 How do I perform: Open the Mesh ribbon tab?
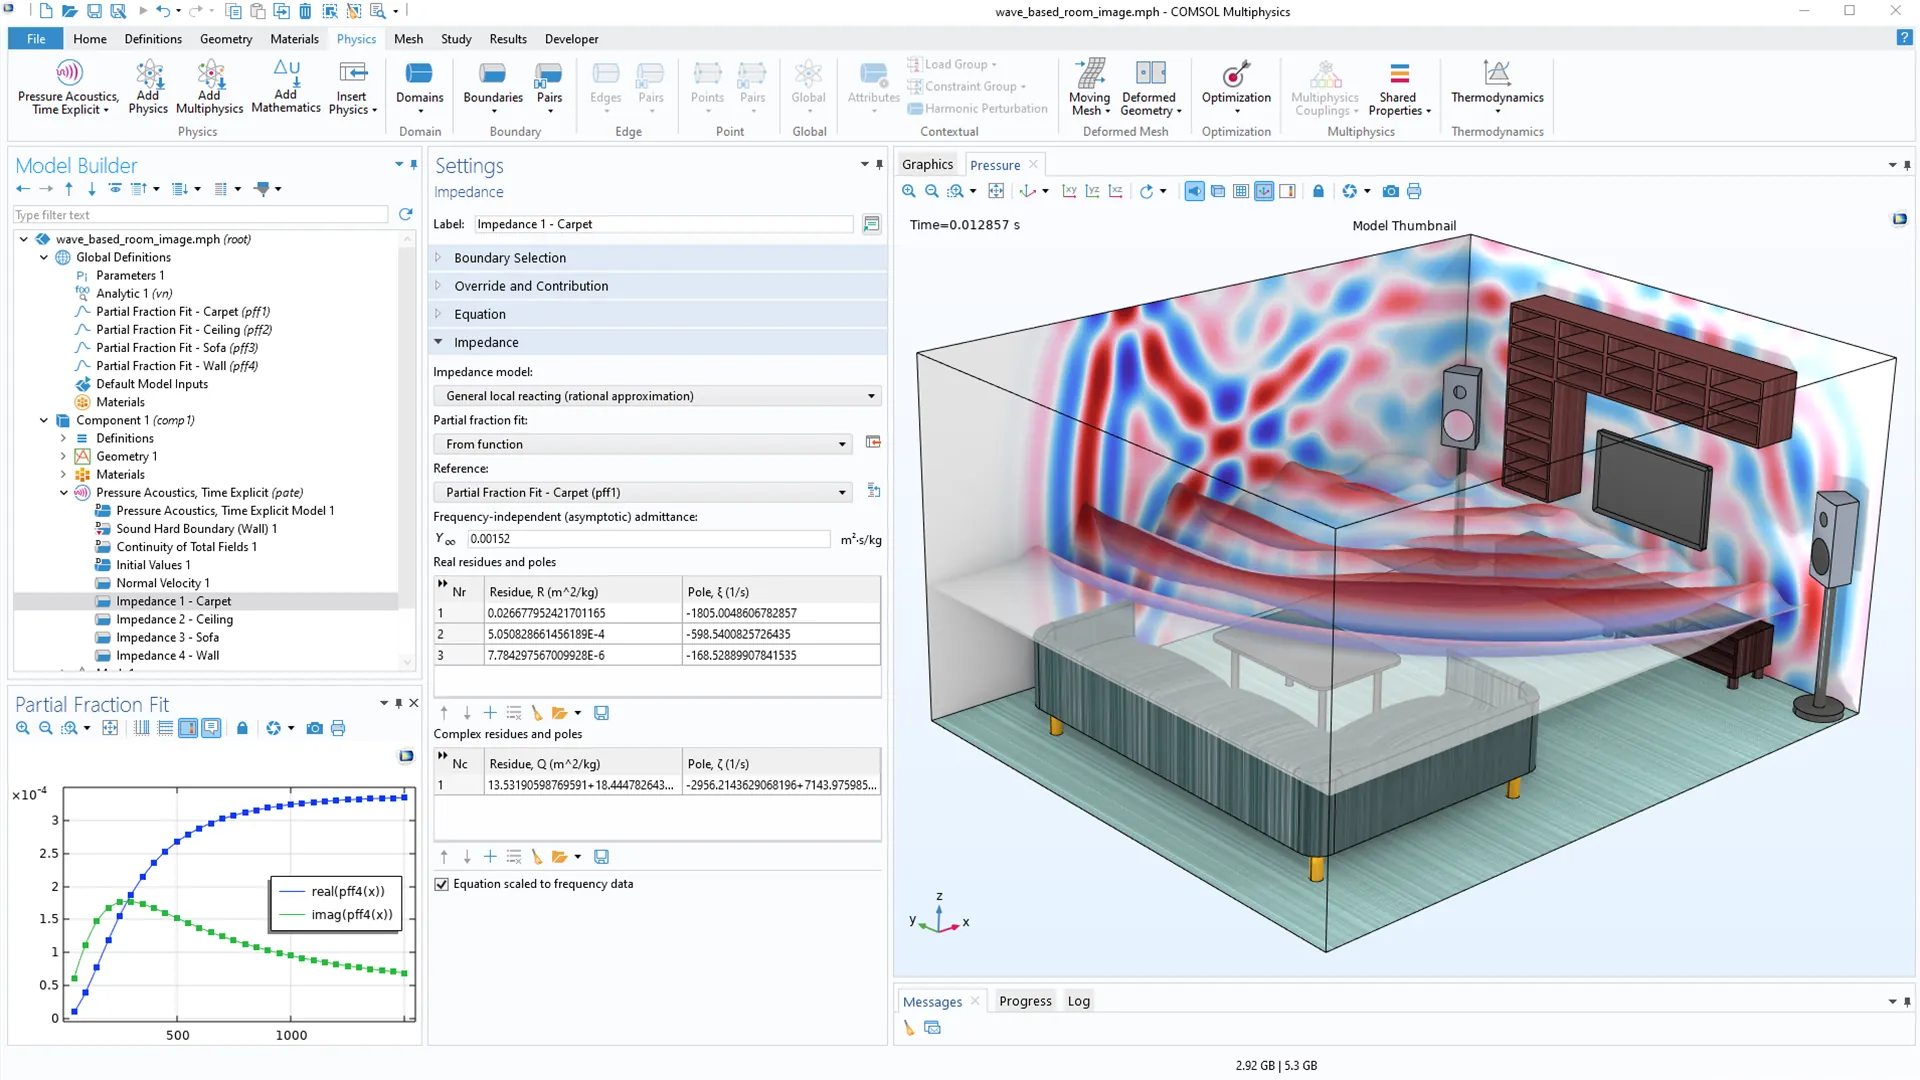pyautogui.click(x=408, y=39)
